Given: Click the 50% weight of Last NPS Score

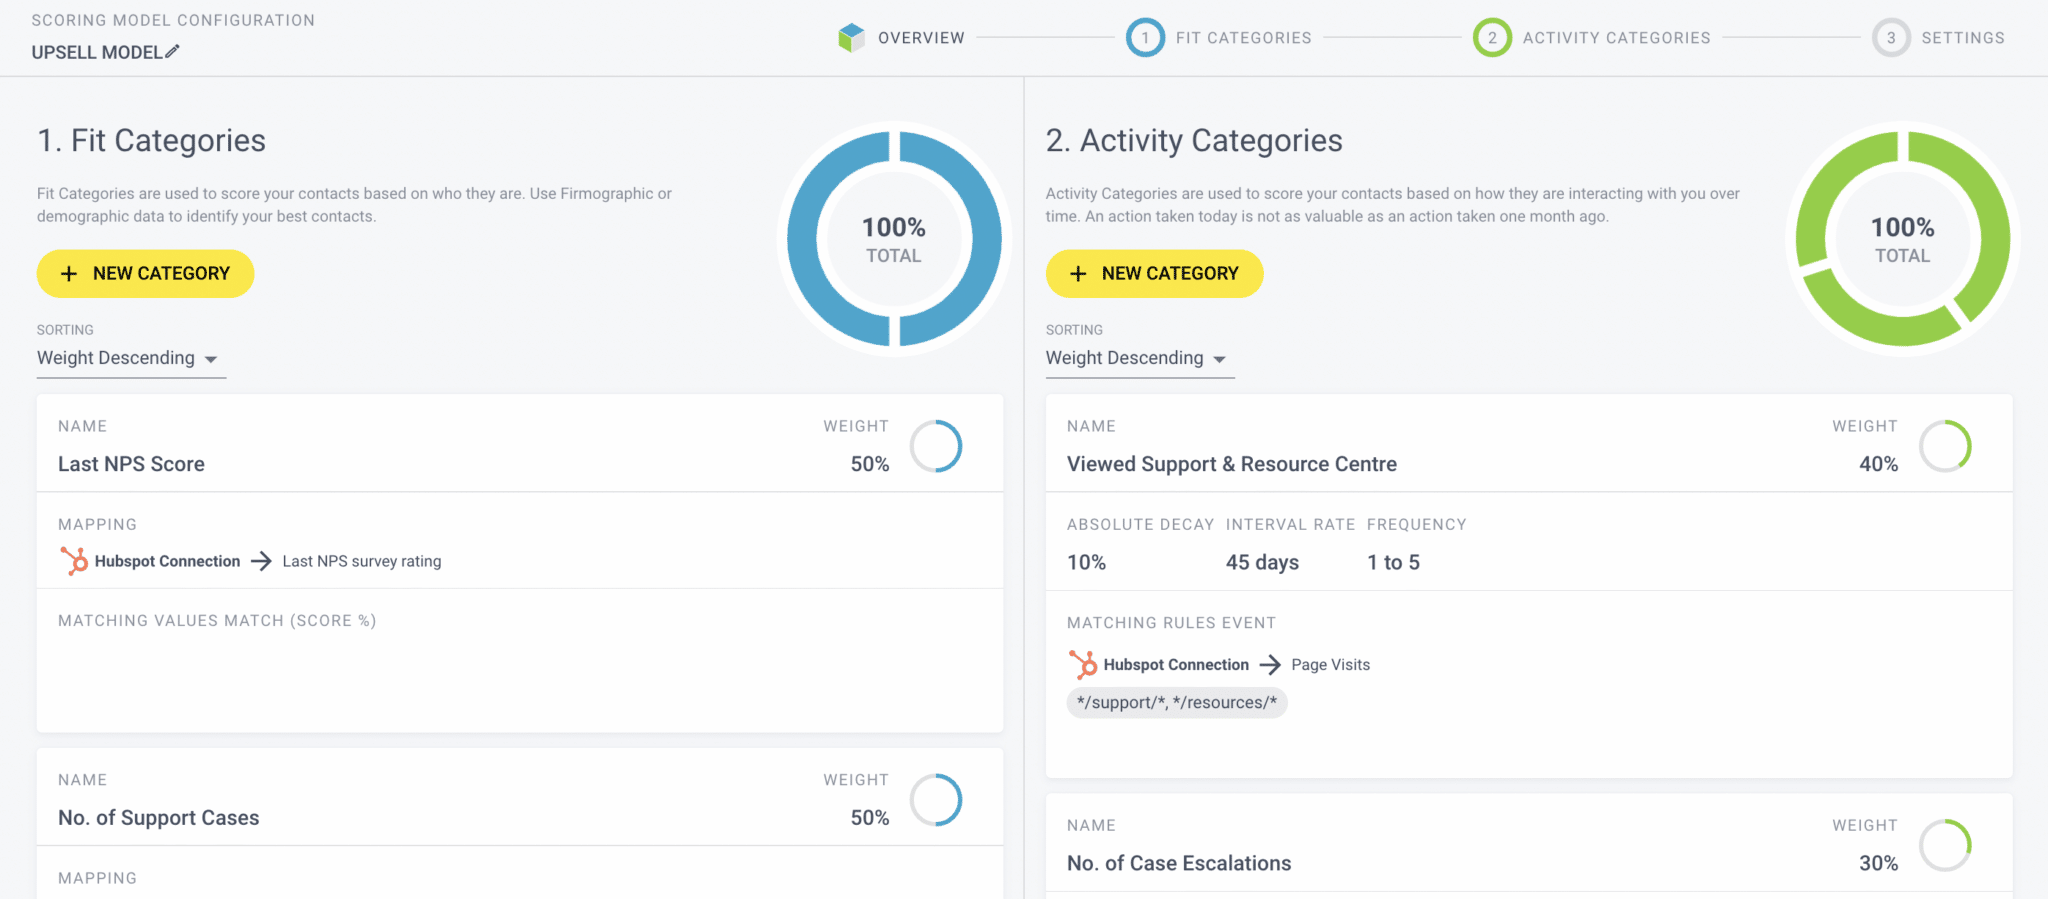Looking at the screenshot, I should click(x=870, y=464).
